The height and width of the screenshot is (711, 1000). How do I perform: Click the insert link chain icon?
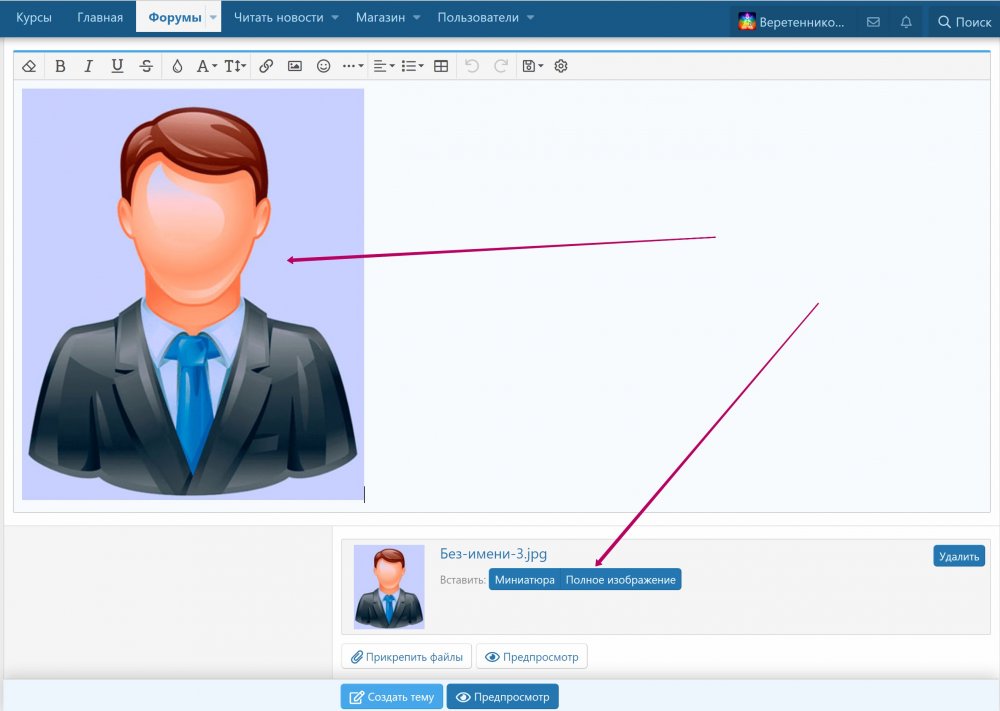click(266, 66)
